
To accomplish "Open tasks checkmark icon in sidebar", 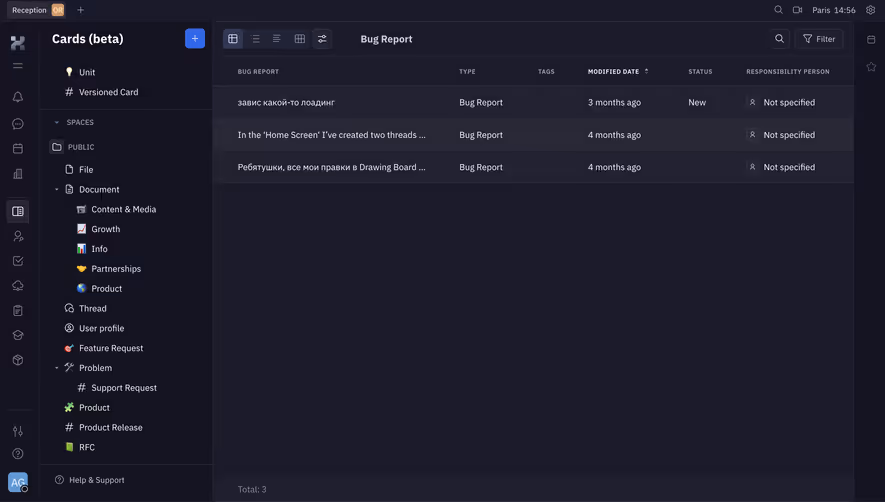I will [x=18, y=261].
